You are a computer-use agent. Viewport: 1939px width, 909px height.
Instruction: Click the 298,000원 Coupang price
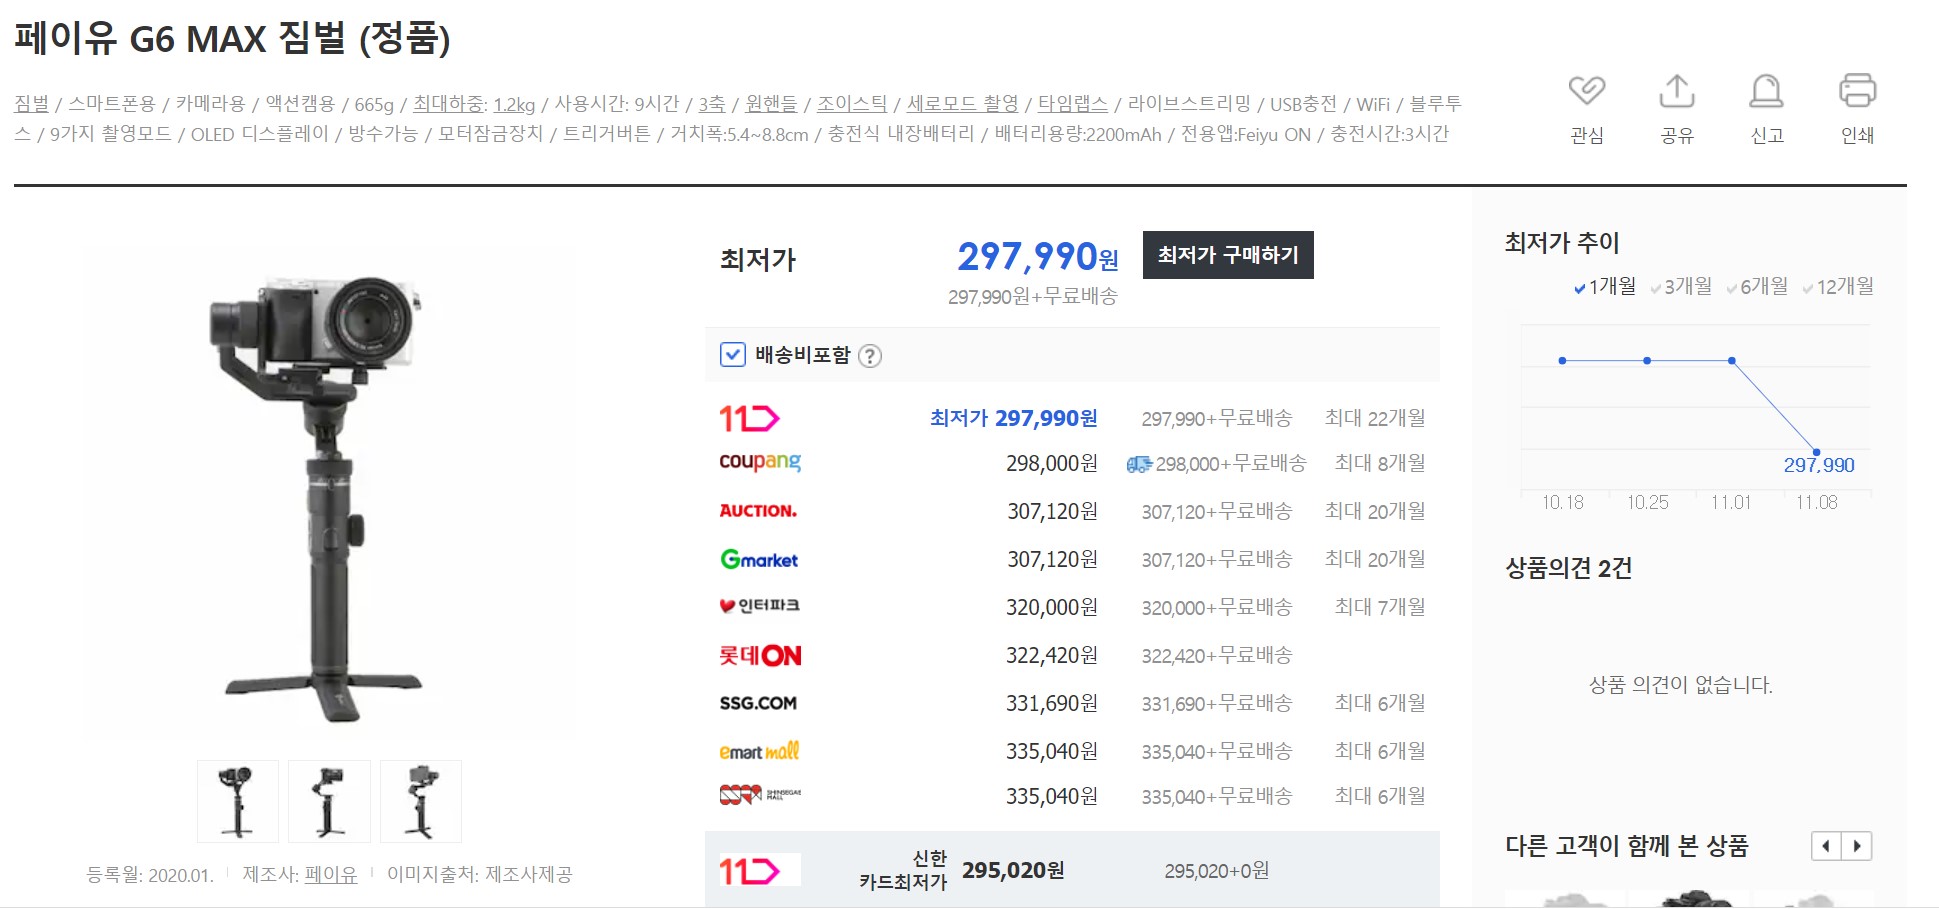(x=1051, y=463)
